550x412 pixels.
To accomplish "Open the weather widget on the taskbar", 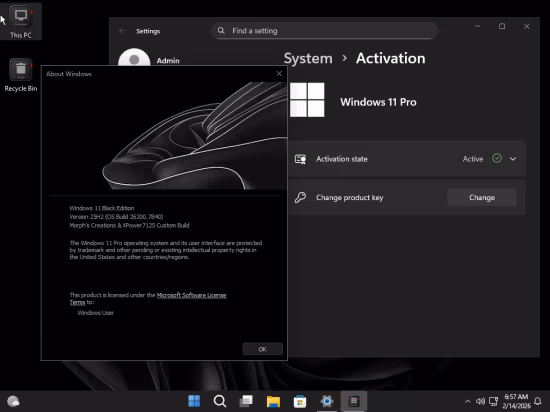I will click(x=13, y=401).
